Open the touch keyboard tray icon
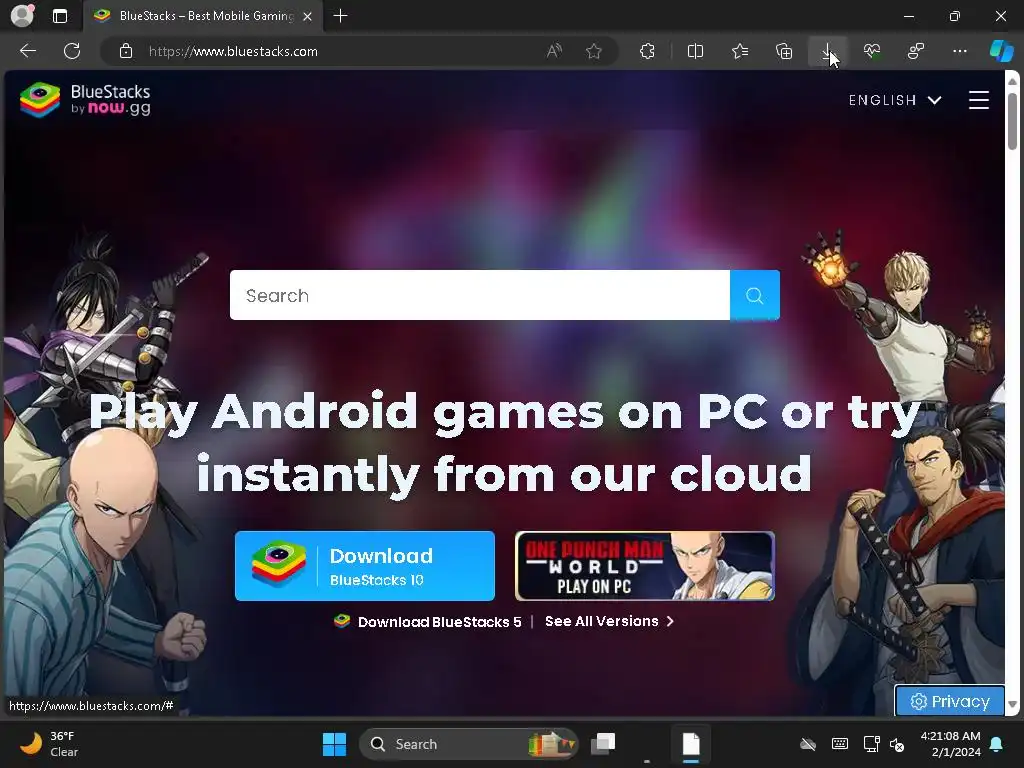This screenshot has height=768, width=1024. pyautogui.click(x=840, y=744)
